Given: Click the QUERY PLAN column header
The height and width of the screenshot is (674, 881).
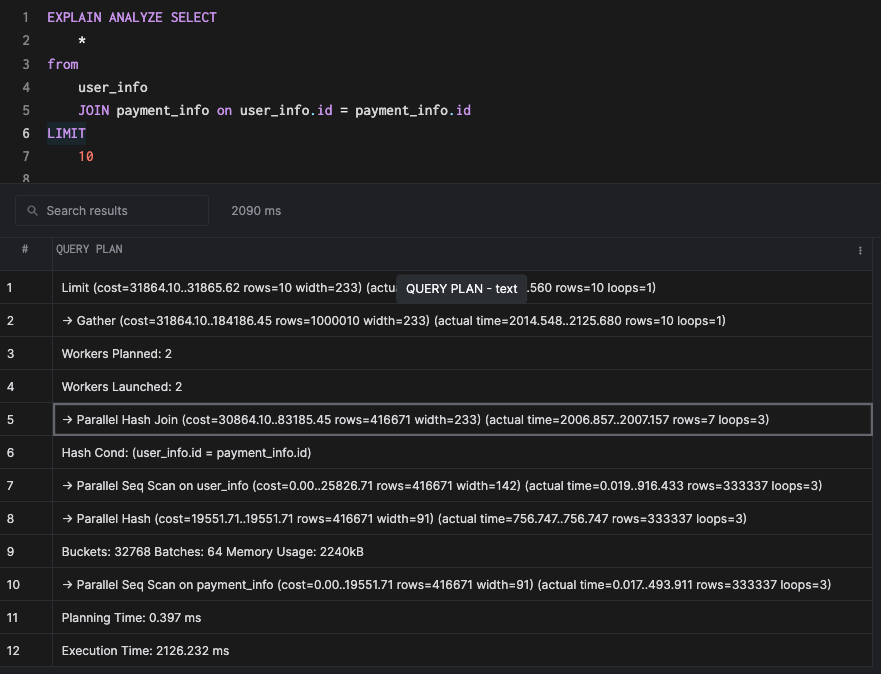Looking at the screenshot, I should pos(90,249).
